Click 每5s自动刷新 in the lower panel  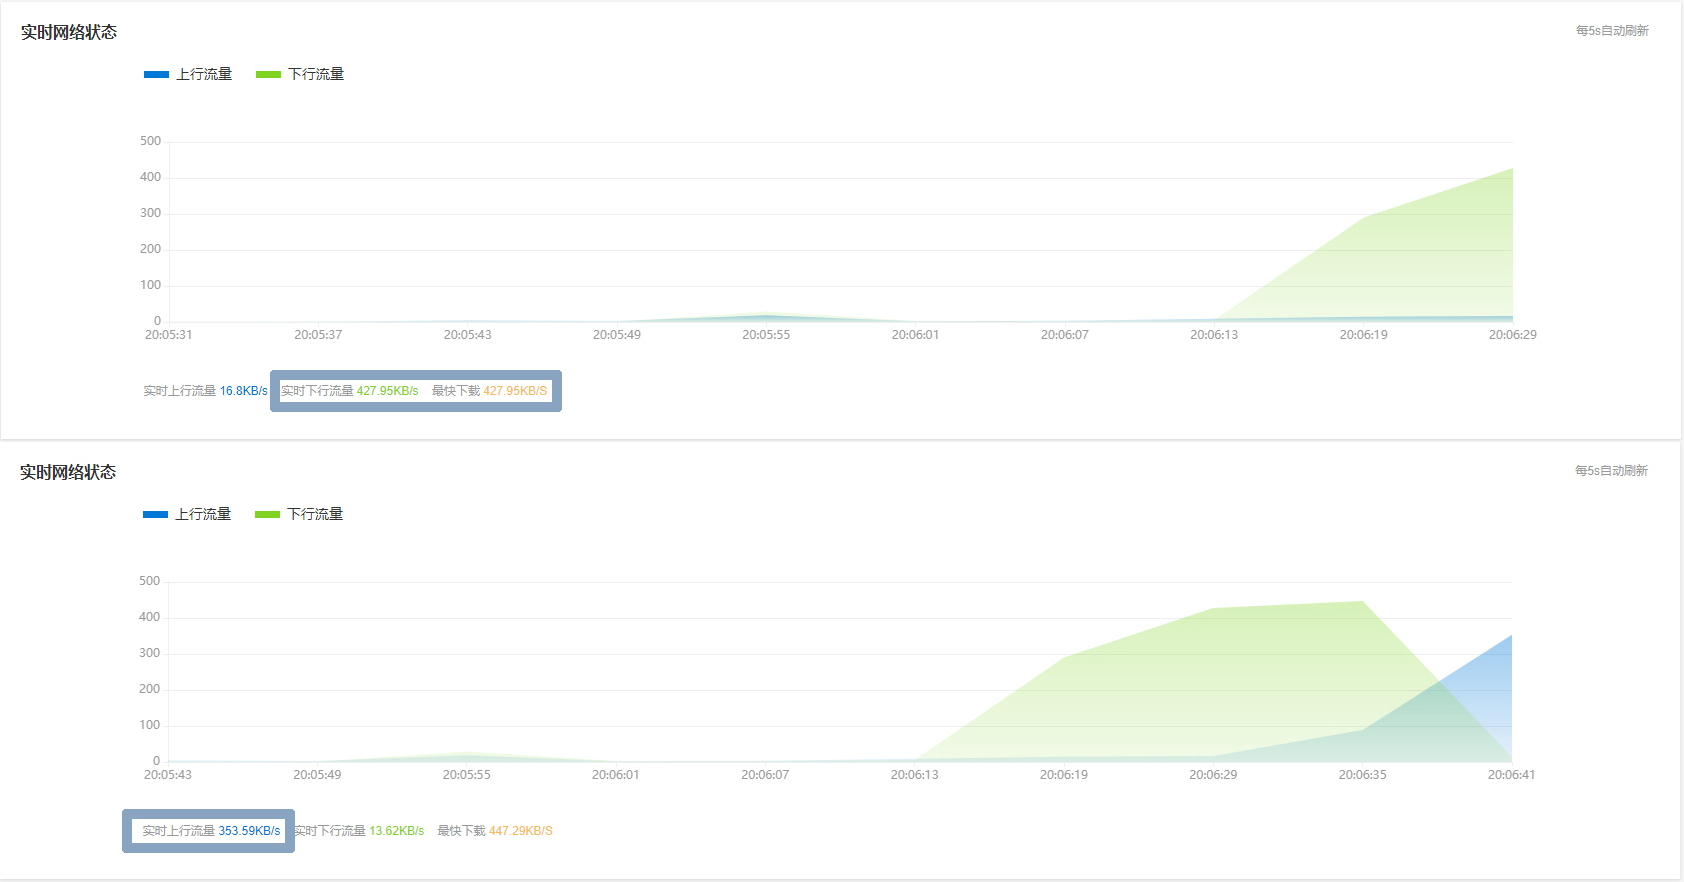click(x=1611, y=471)
